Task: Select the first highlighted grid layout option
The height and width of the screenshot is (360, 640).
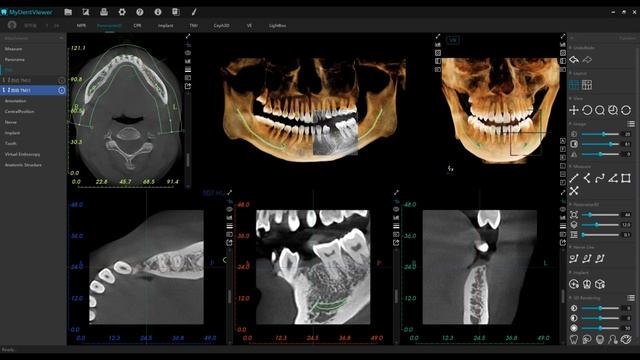Action: click(x=574, y=85)
